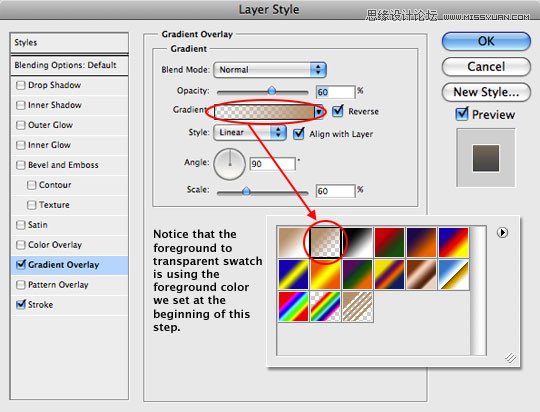This screenshot has height=412, width=540.
Task: Pick the copper gradient swatch
Action: pos(422,274)
